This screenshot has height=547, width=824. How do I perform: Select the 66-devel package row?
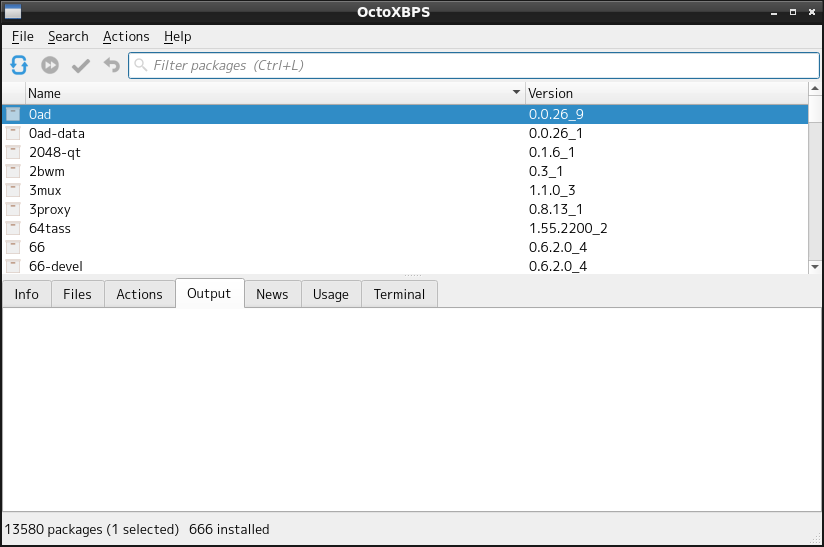405,266
